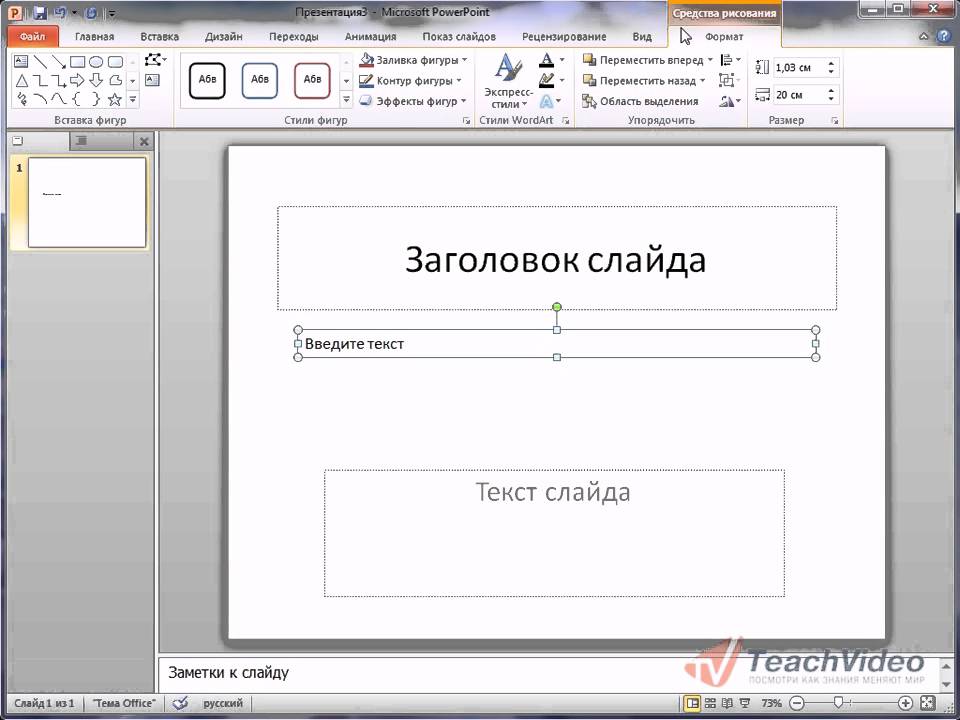This screenshot has width=960, height=720.
Task: Open the Экспресс-стили WordArt gallery
Action: [x=508, y=81]
